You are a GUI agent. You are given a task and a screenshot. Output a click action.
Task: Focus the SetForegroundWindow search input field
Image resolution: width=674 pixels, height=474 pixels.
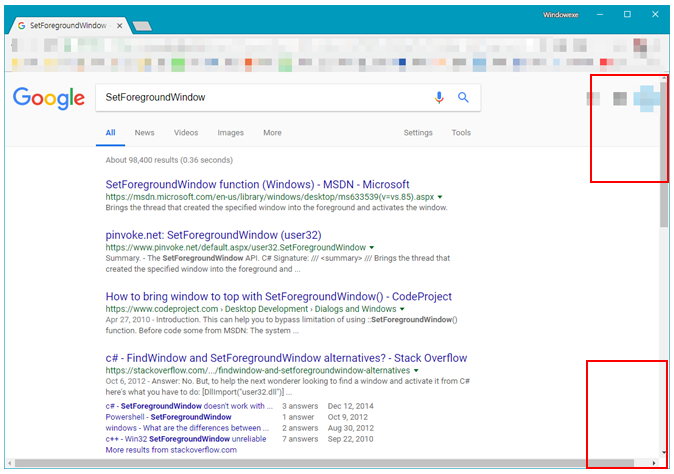262,98
